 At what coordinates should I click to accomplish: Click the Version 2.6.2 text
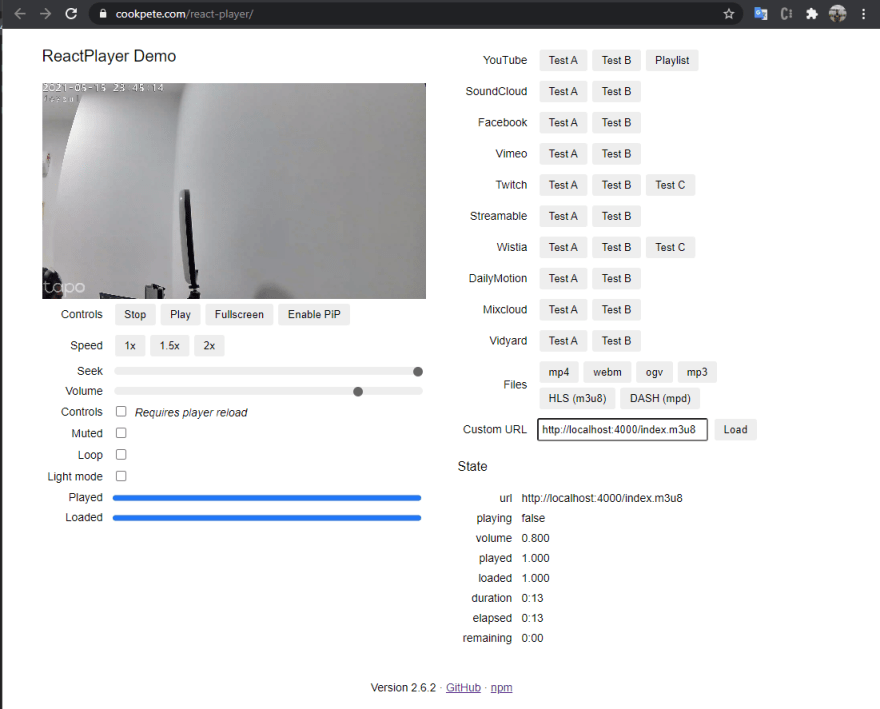(403, 688)
